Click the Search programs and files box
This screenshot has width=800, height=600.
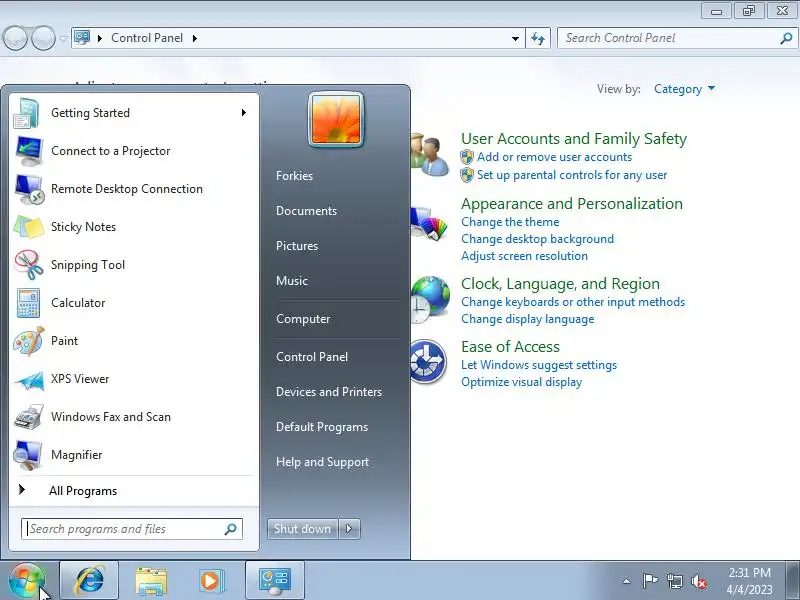tap(132, 529)
